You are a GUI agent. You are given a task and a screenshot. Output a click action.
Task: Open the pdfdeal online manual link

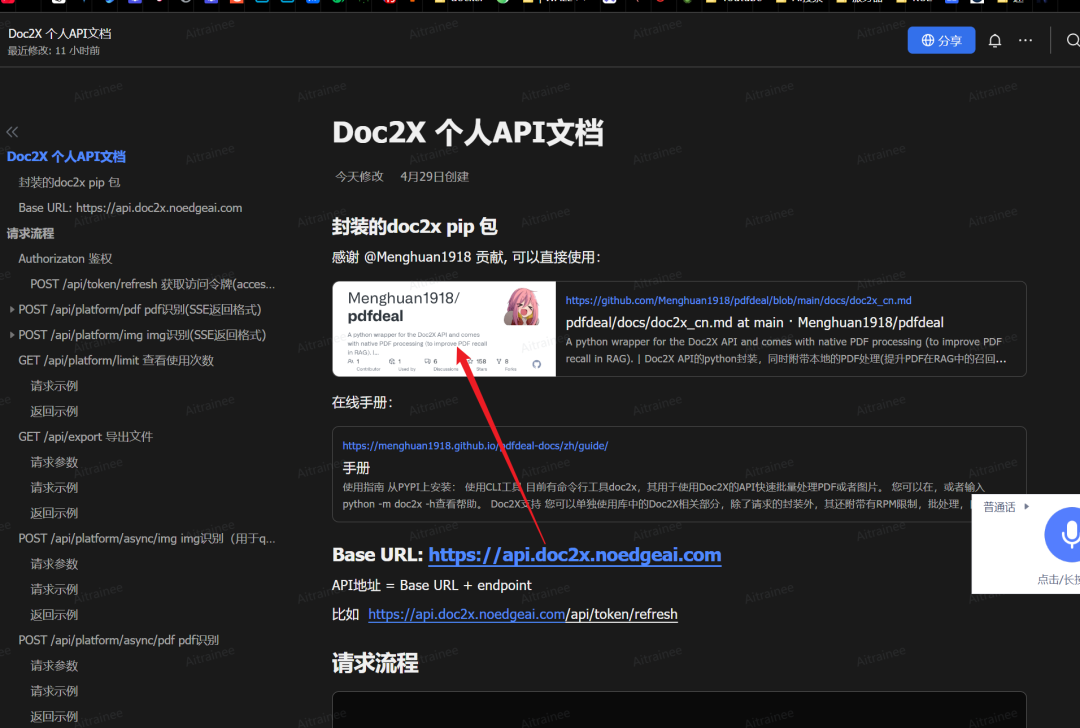pos(475,445)
